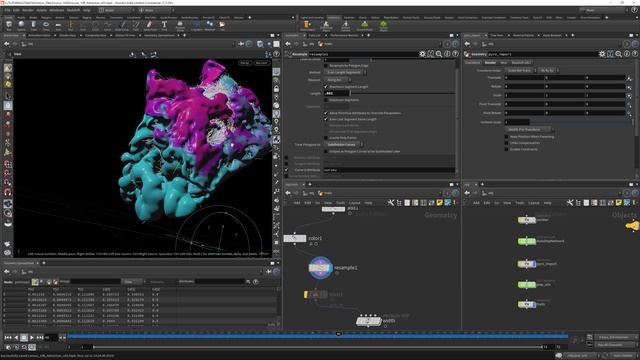
Task: Open gear menu in Geometry object parameter pane
Action: 602,54
